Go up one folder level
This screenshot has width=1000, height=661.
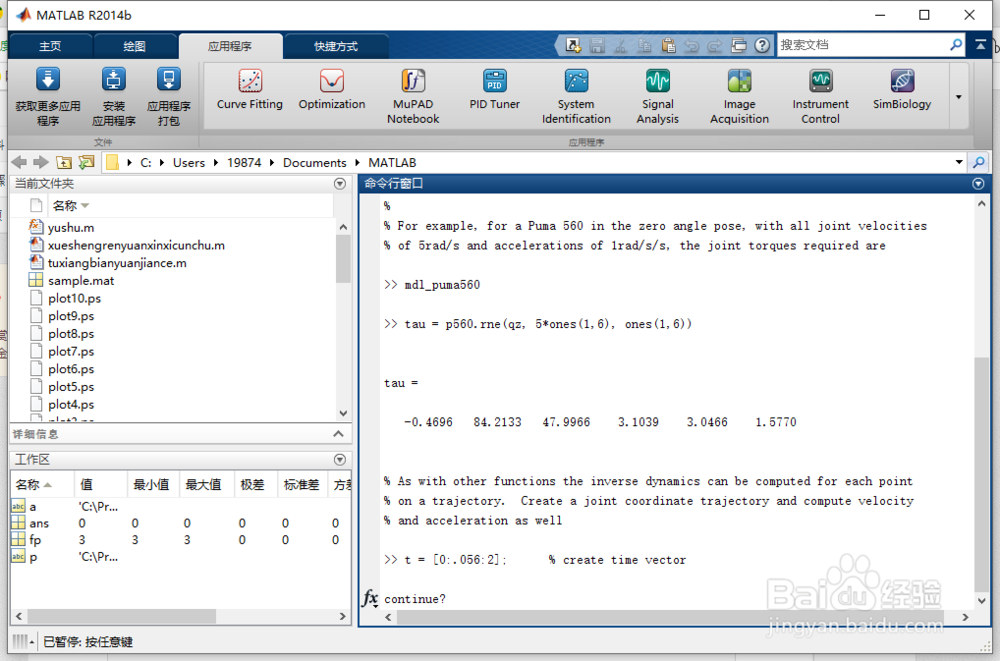[x=64, y=163]
